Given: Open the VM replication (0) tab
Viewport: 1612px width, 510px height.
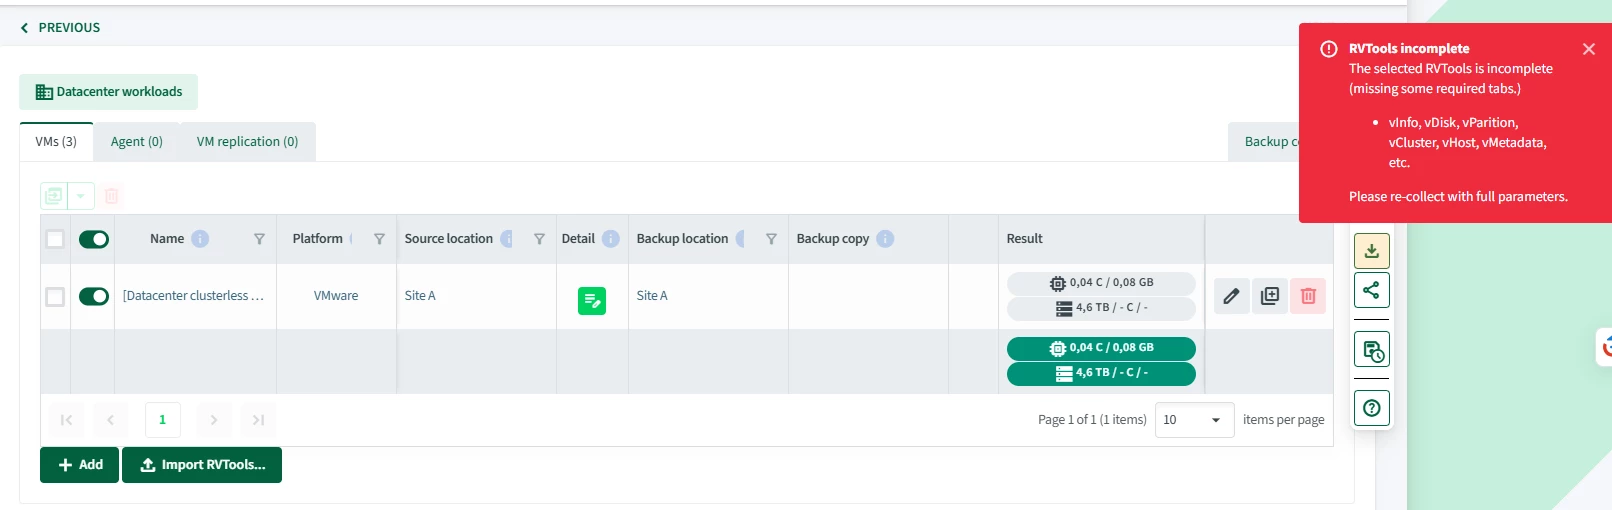Looking at the screenshot, I should click(x=247, y=142).
